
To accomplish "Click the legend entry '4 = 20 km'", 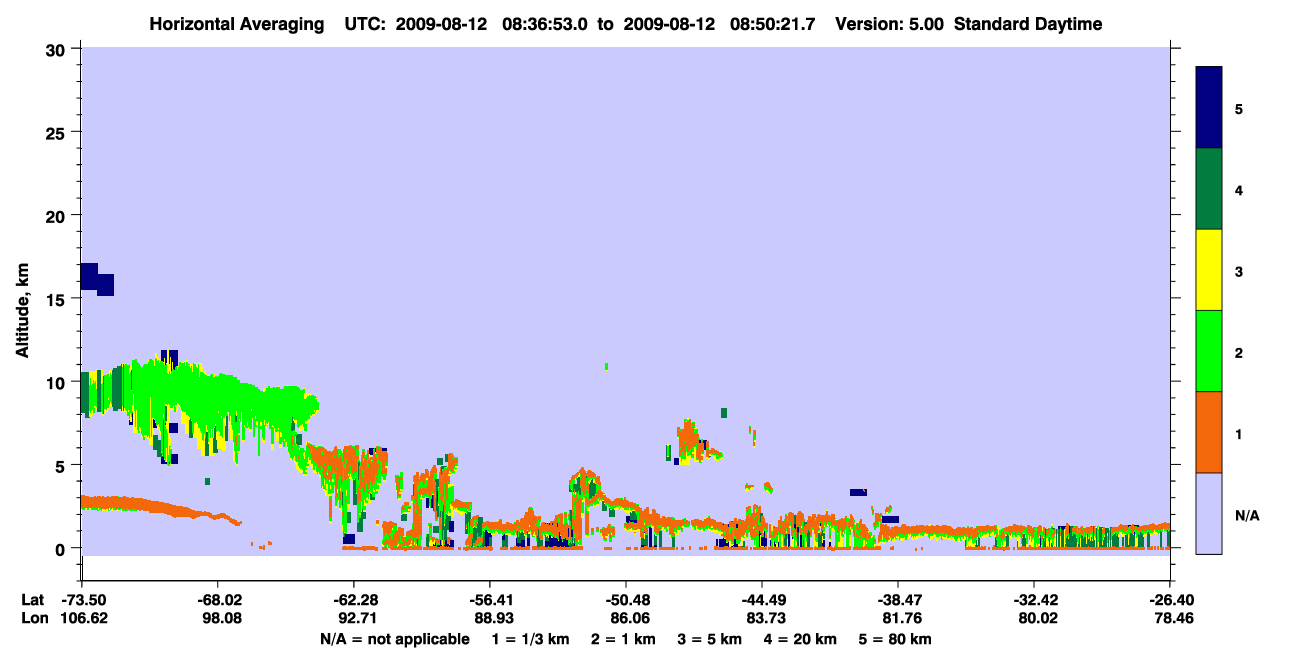I will click(x=802, y=639).
